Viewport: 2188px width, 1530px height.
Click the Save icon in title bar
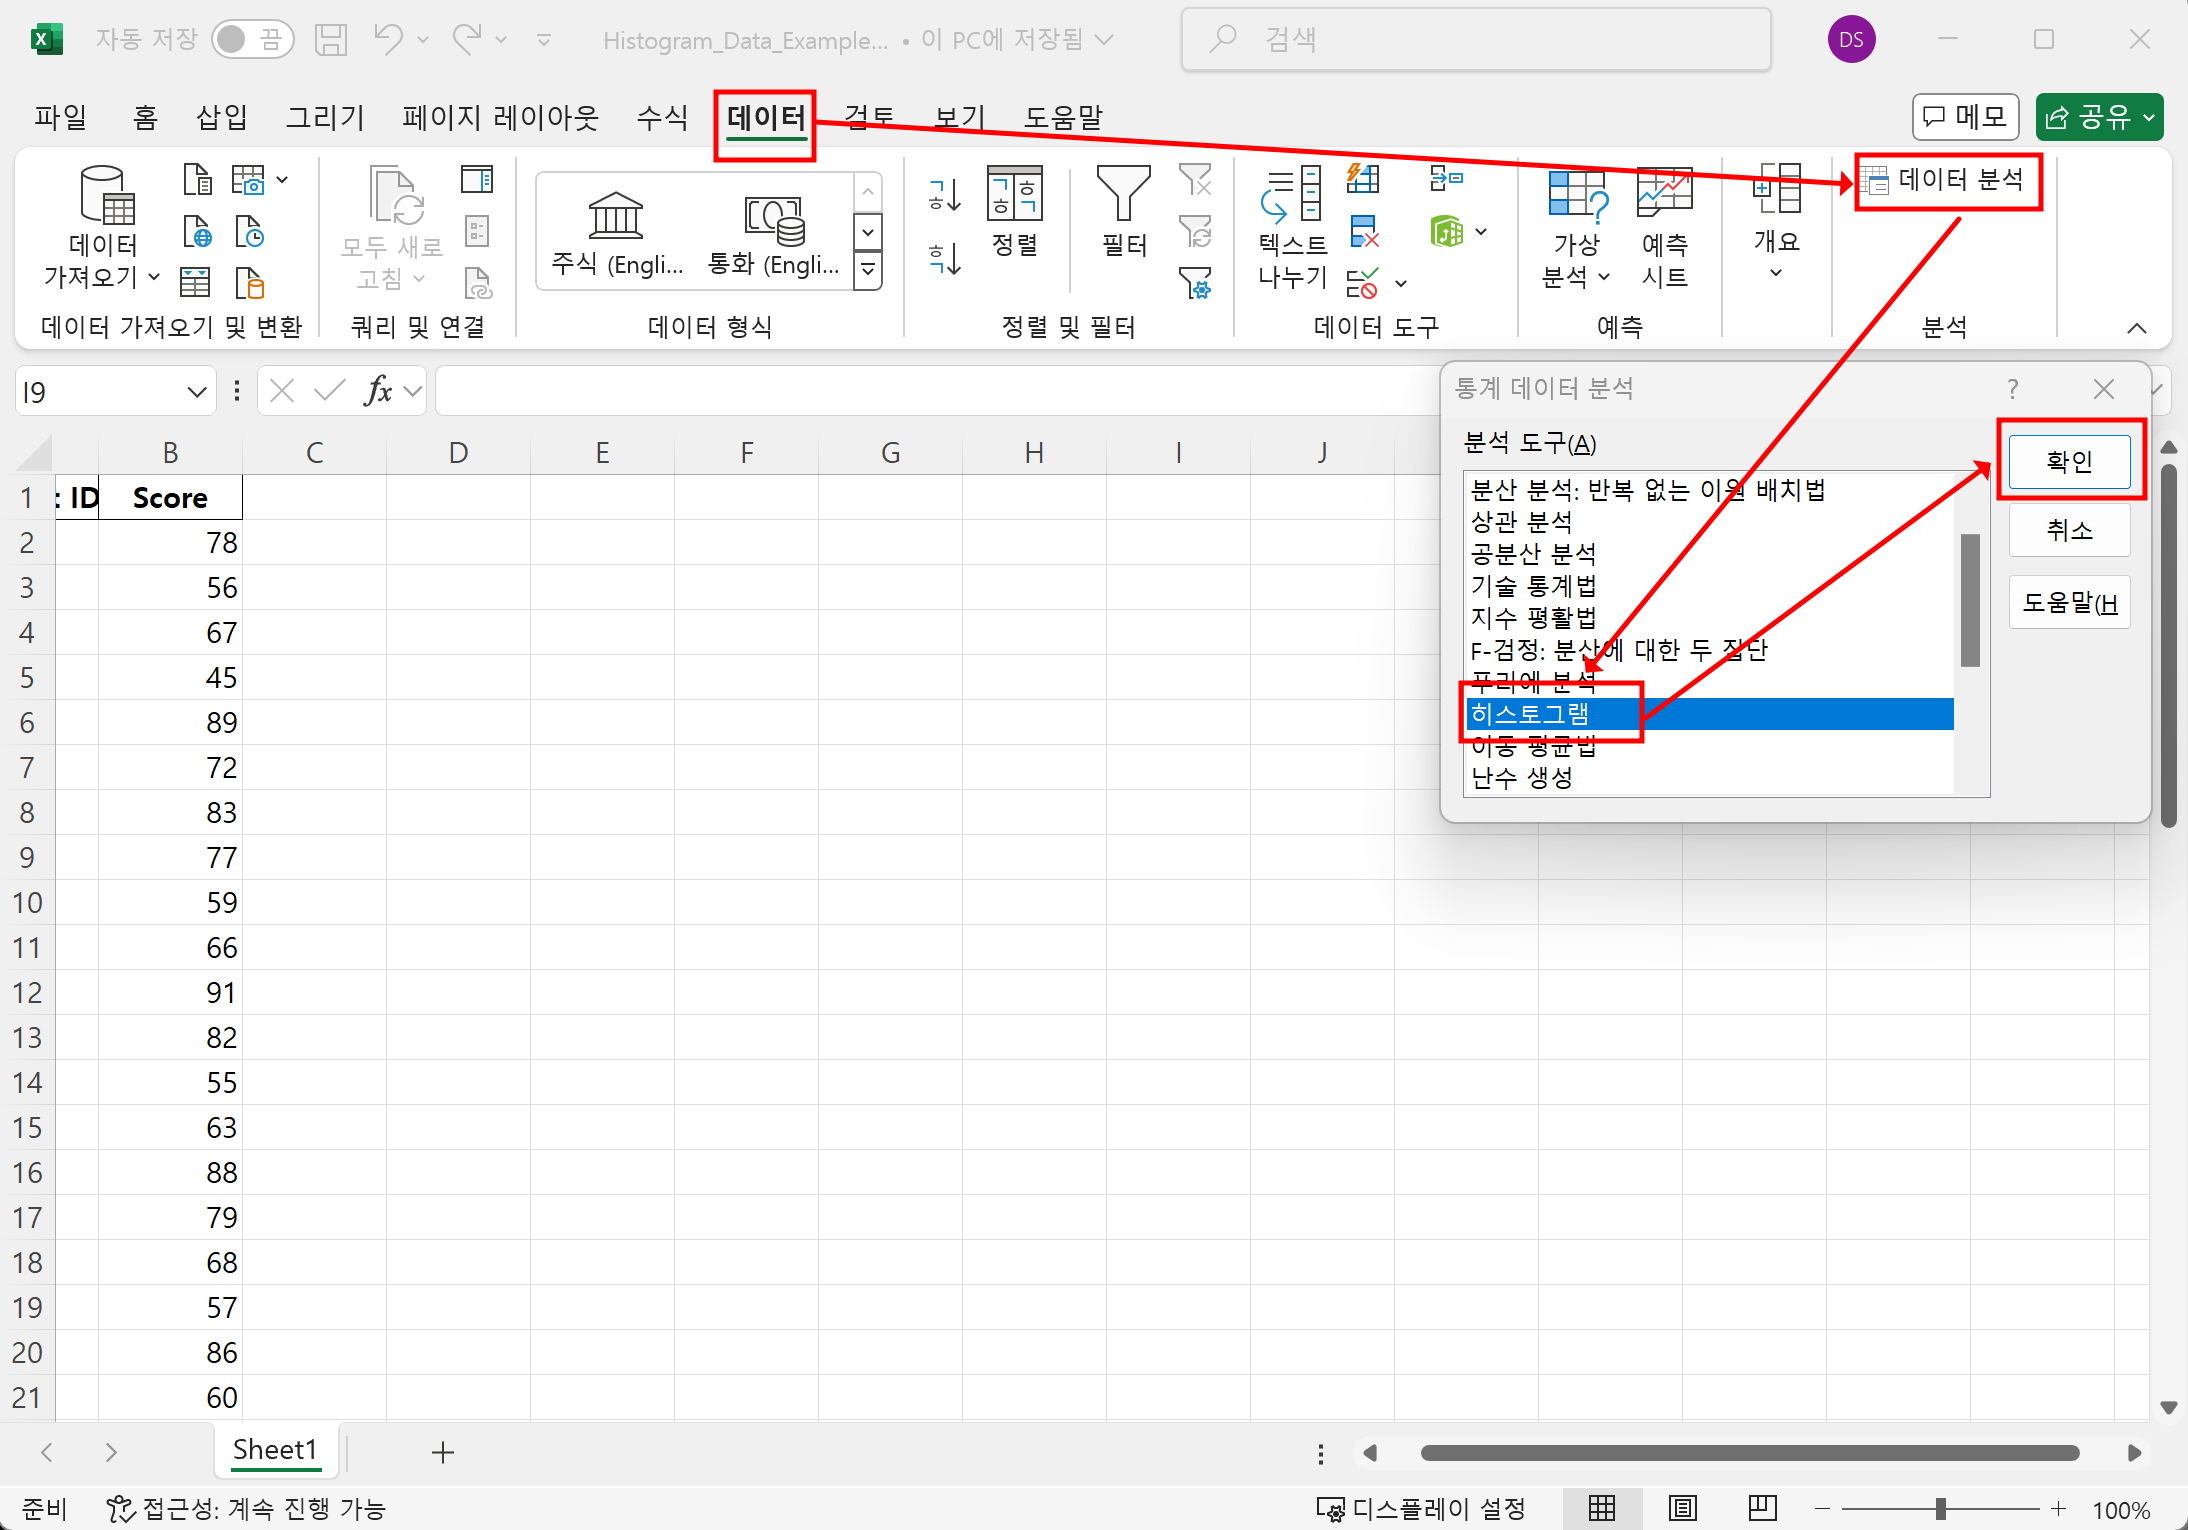coord(331,40)
